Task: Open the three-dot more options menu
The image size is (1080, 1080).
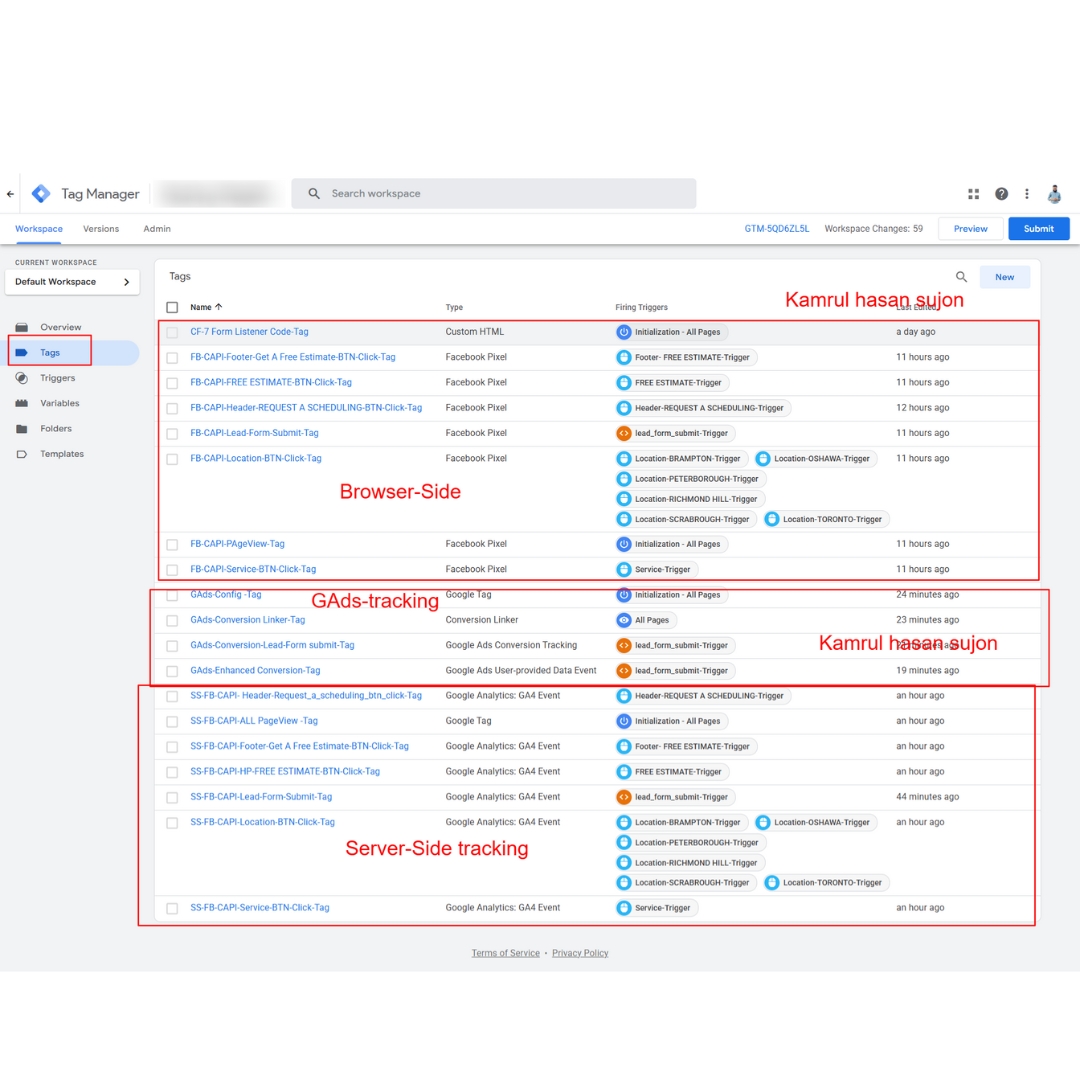Action: point(1027,194)
